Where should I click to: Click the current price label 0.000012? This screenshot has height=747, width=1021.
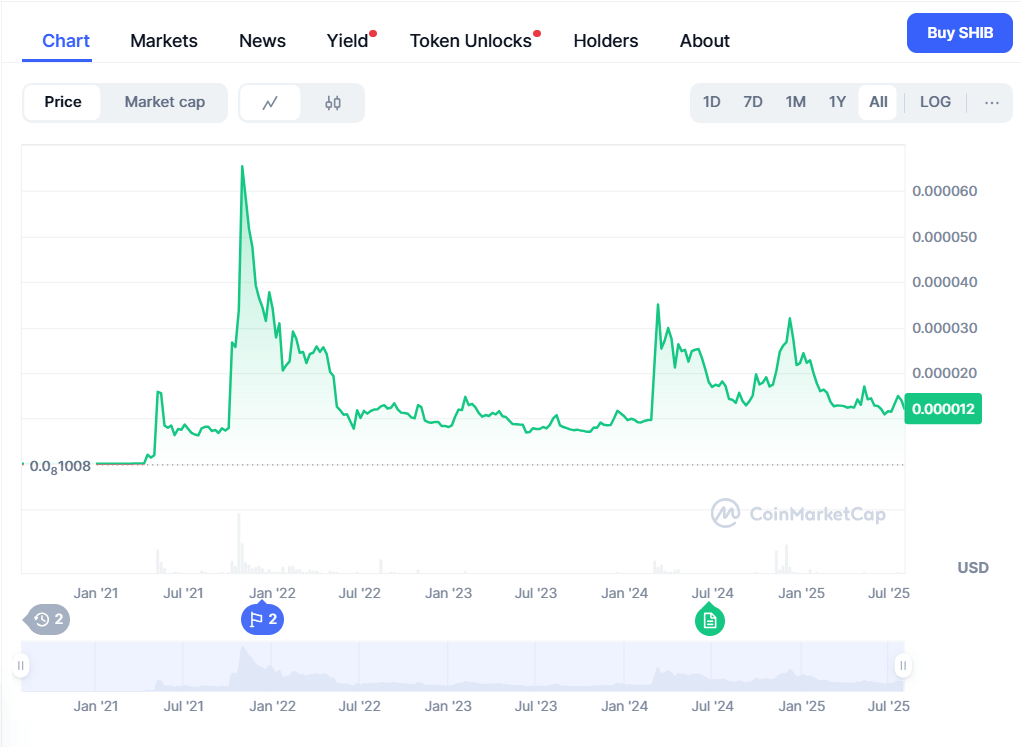(x=943, y=409)
